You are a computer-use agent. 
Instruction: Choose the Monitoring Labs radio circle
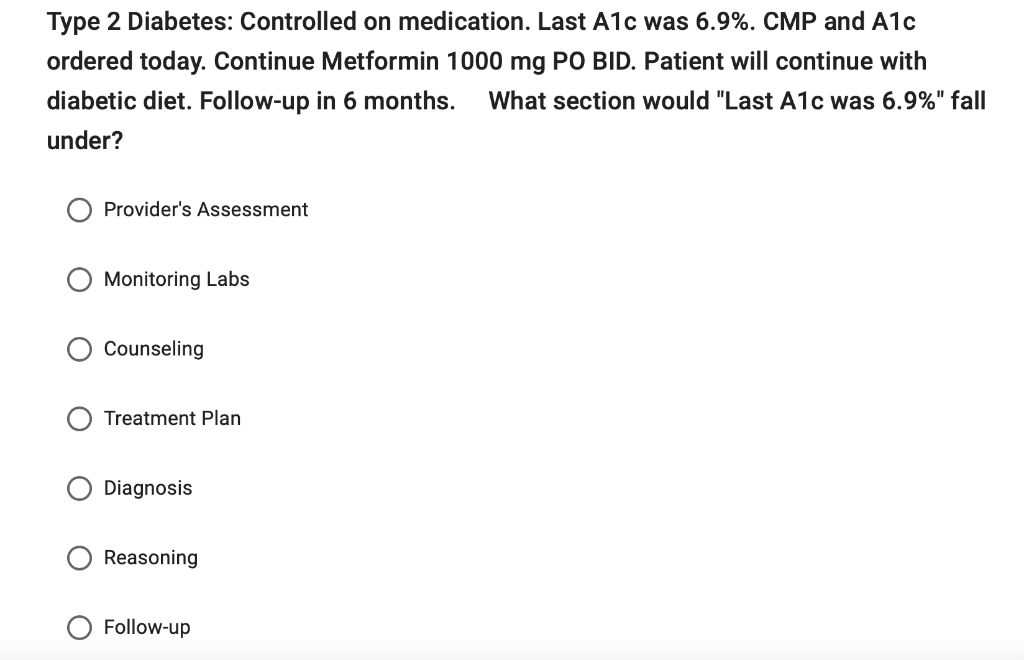tap(80, 279)
